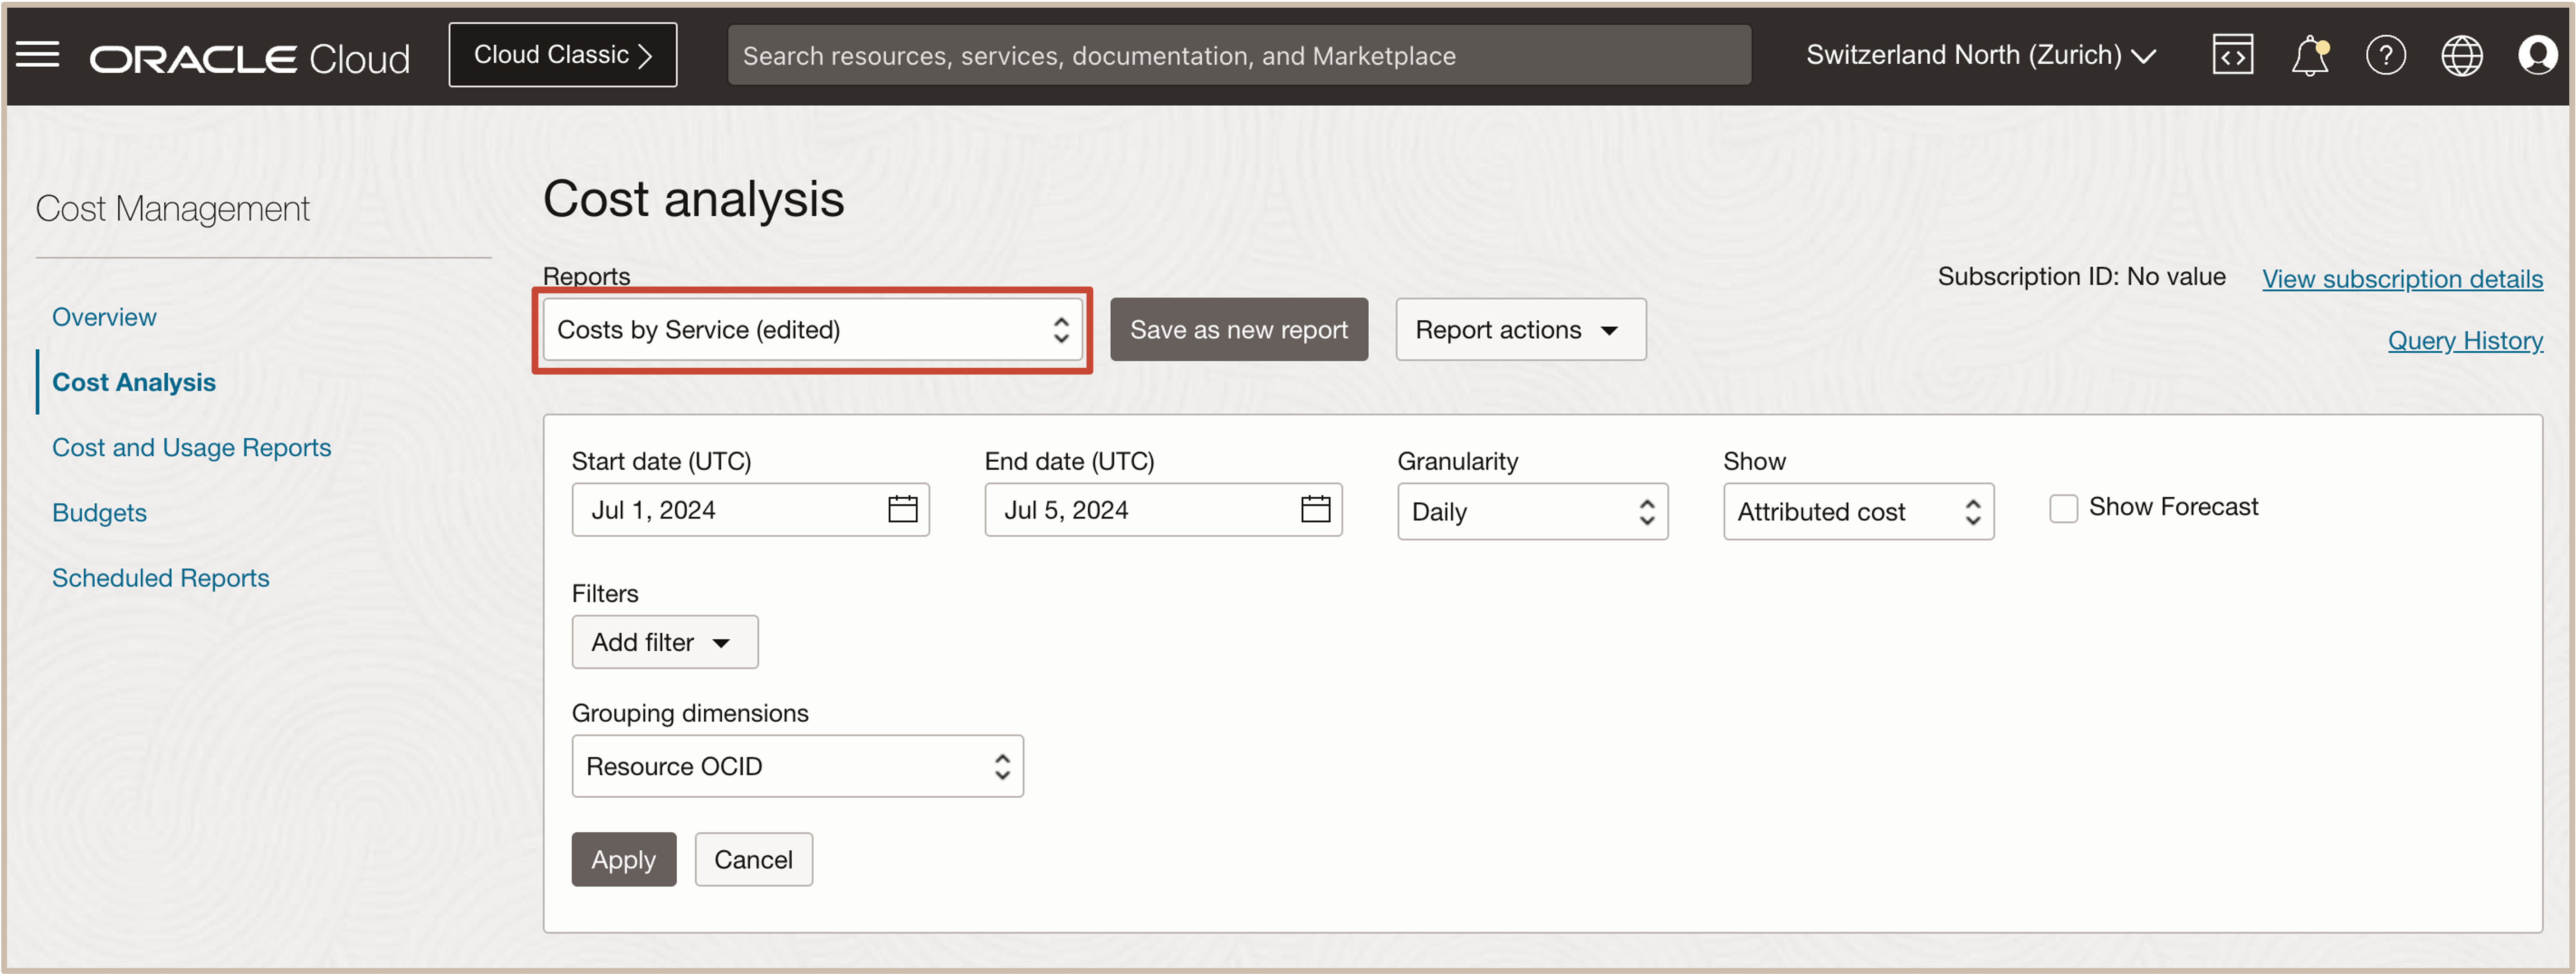Open the Resource OCID grouping dropdown
This screenshot has height=974, width=2576.
pyautogui.click(x=797, y=767)
